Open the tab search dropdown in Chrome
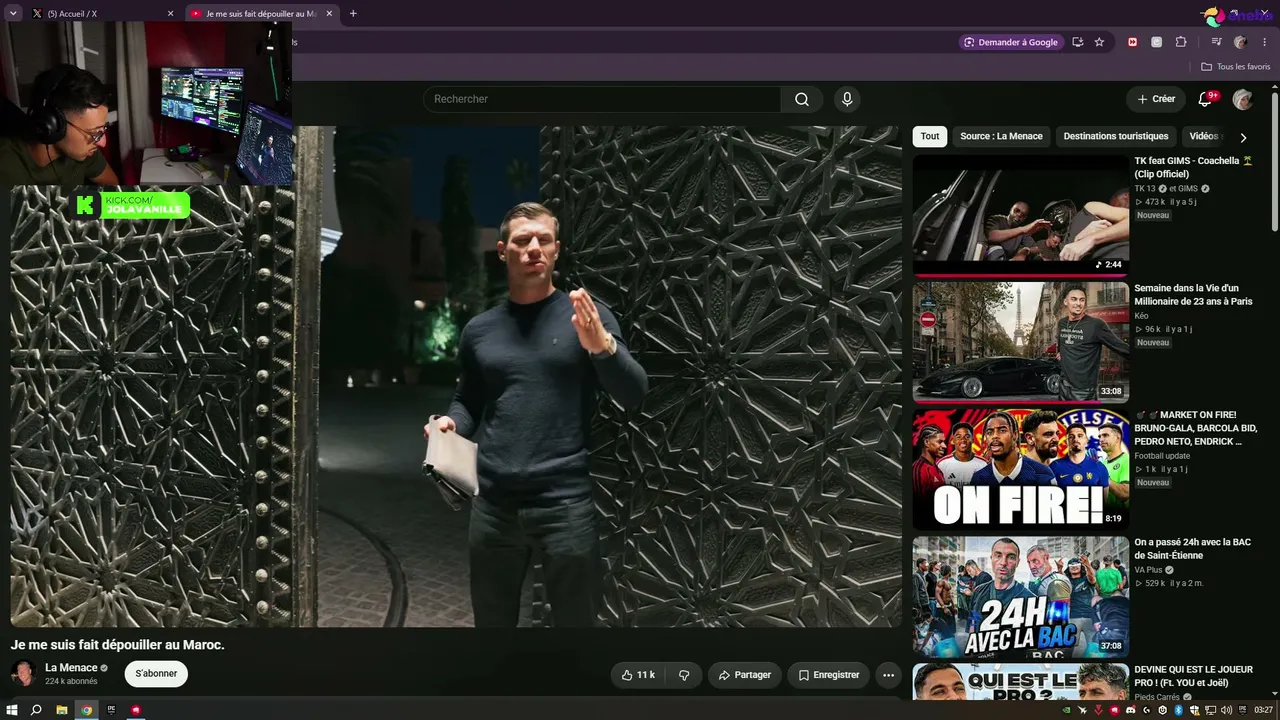The width and height of the screenshot is (1280, 720). point(13,13)
